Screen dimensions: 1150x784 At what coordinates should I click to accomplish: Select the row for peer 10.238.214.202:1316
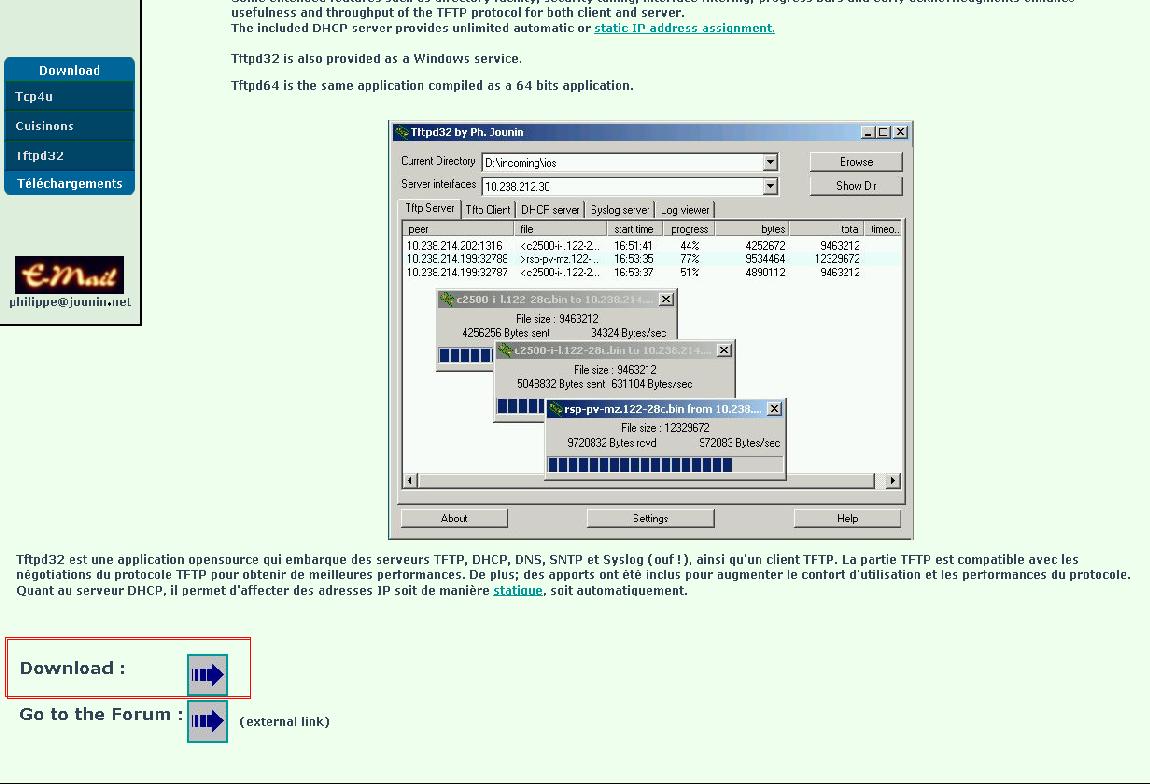tap(651, 246)
